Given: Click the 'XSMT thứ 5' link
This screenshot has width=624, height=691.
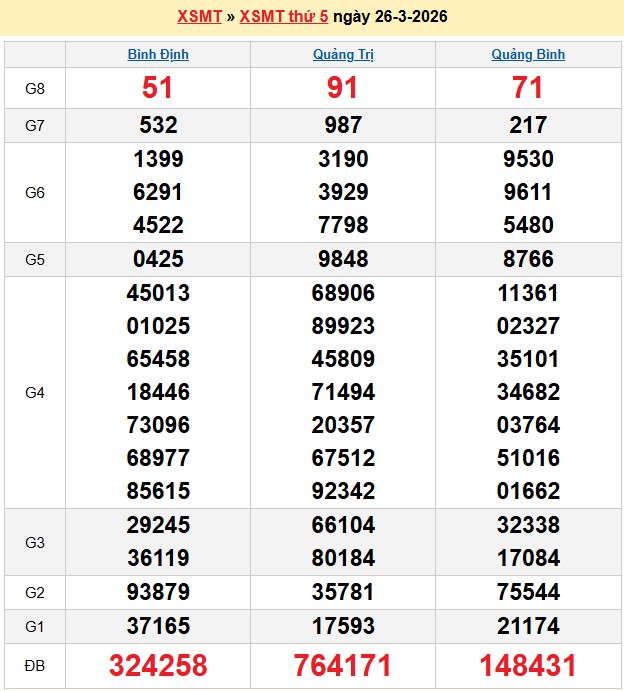Looking at the screenshot, I should pyautogui.click(x=284, y=17).
